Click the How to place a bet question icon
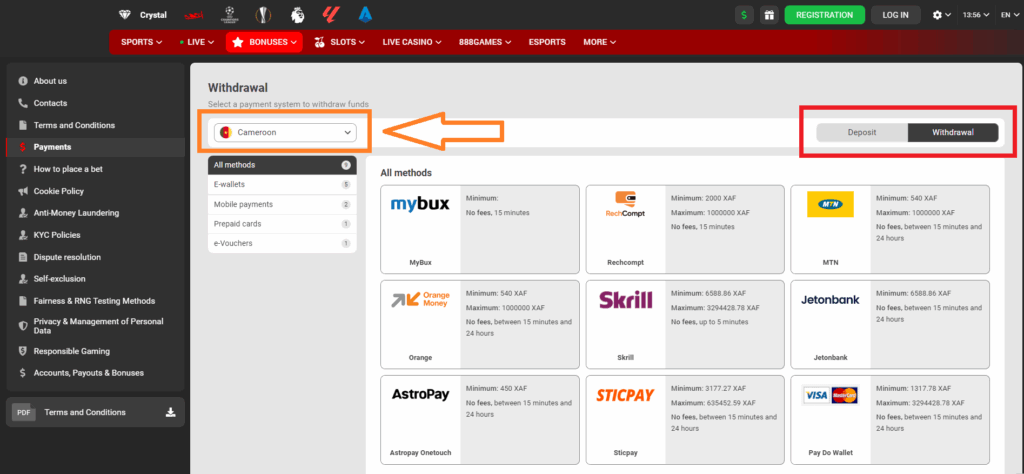Screen dimensions: 1024x474 [23, 169]
